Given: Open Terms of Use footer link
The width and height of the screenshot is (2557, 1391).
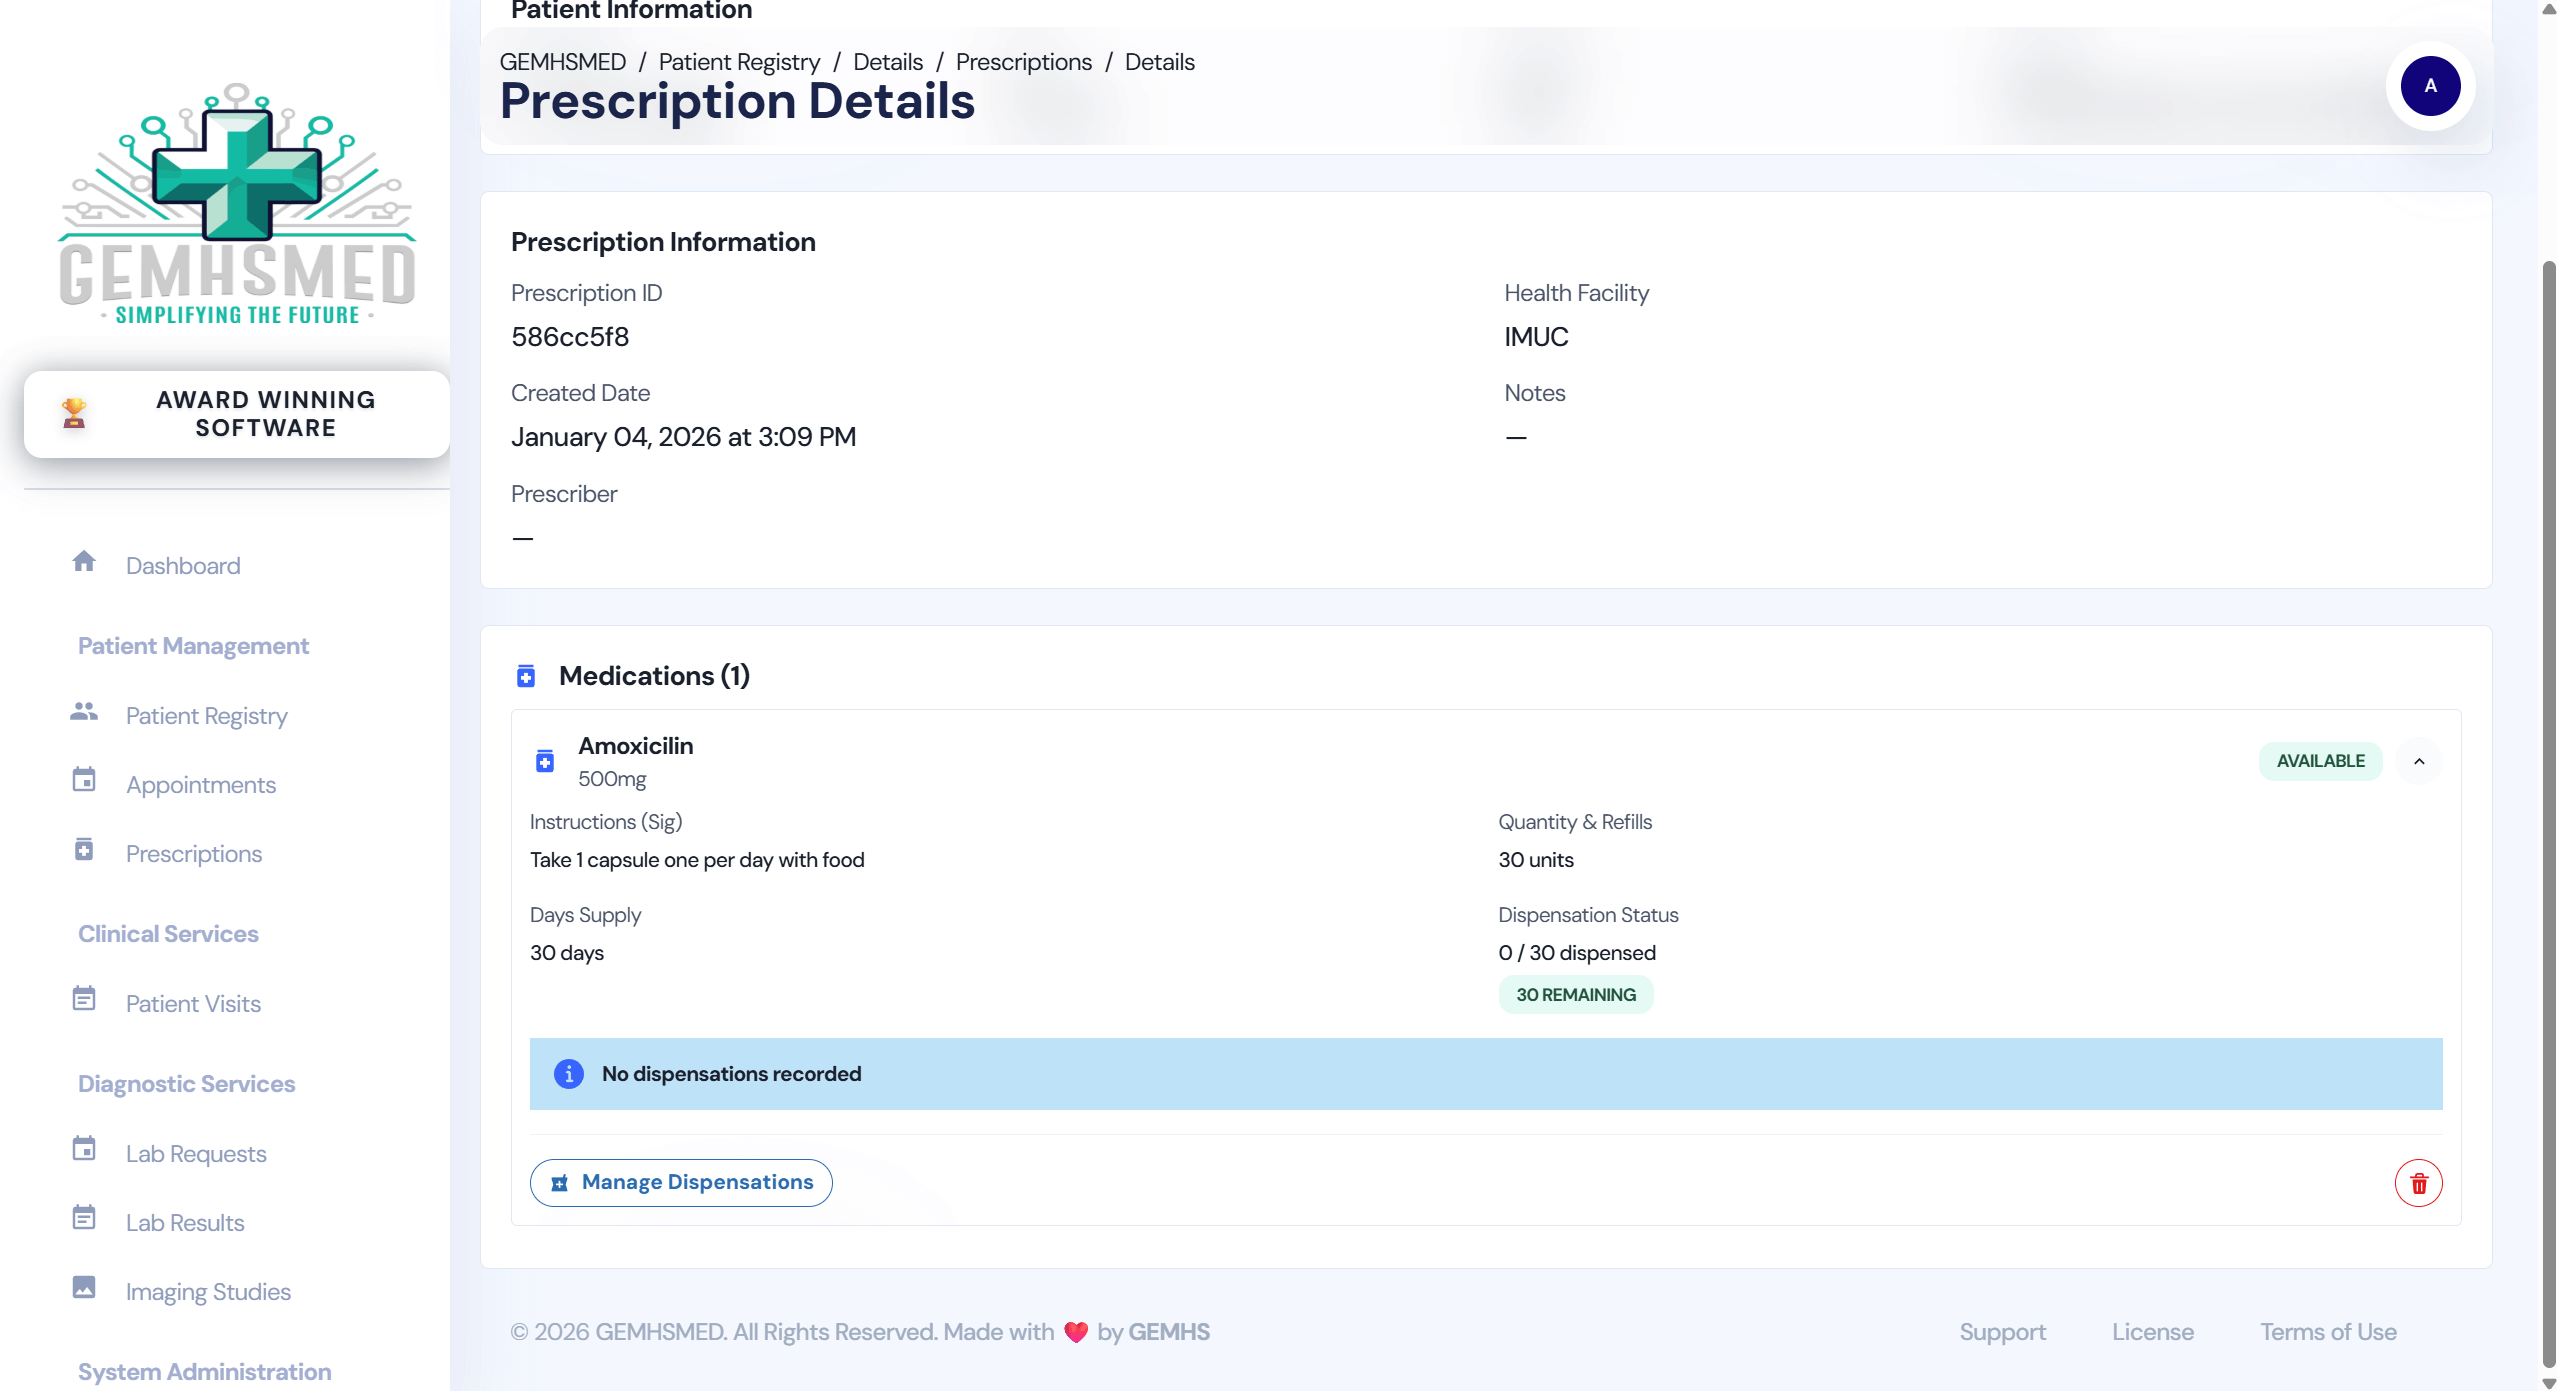Looking at the screenshot, I should [2328, 1332].
